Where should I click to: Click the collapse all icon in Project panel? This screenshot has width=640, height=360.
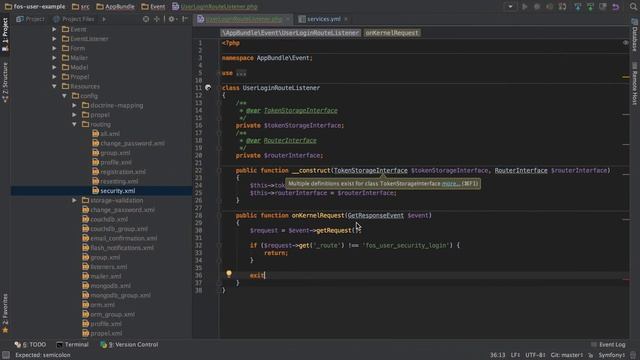tap(157, 19)
